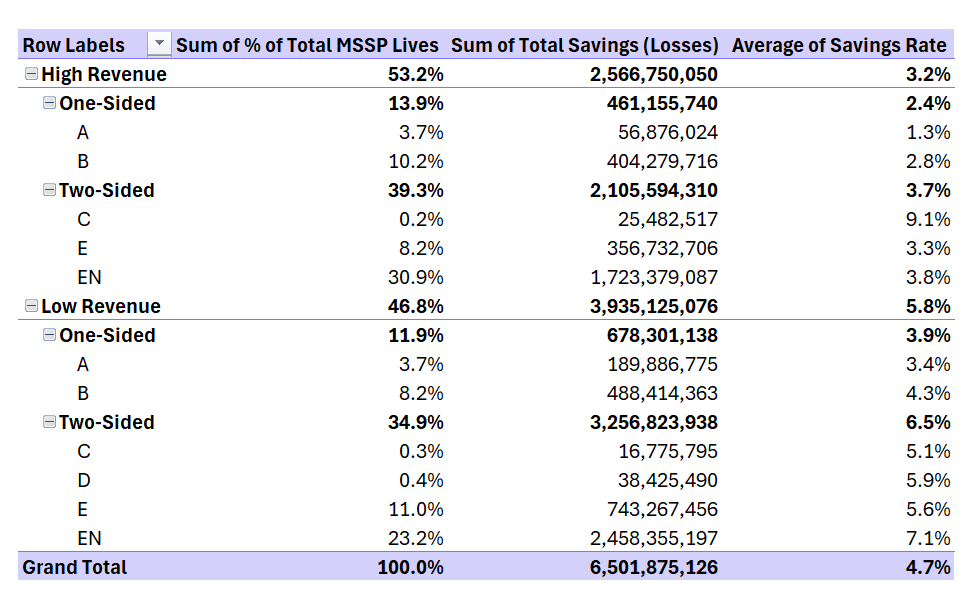Collapse Two-Sided under Low Revenue
This screenshot has height=611, width=974.
[x=49, y=423]
